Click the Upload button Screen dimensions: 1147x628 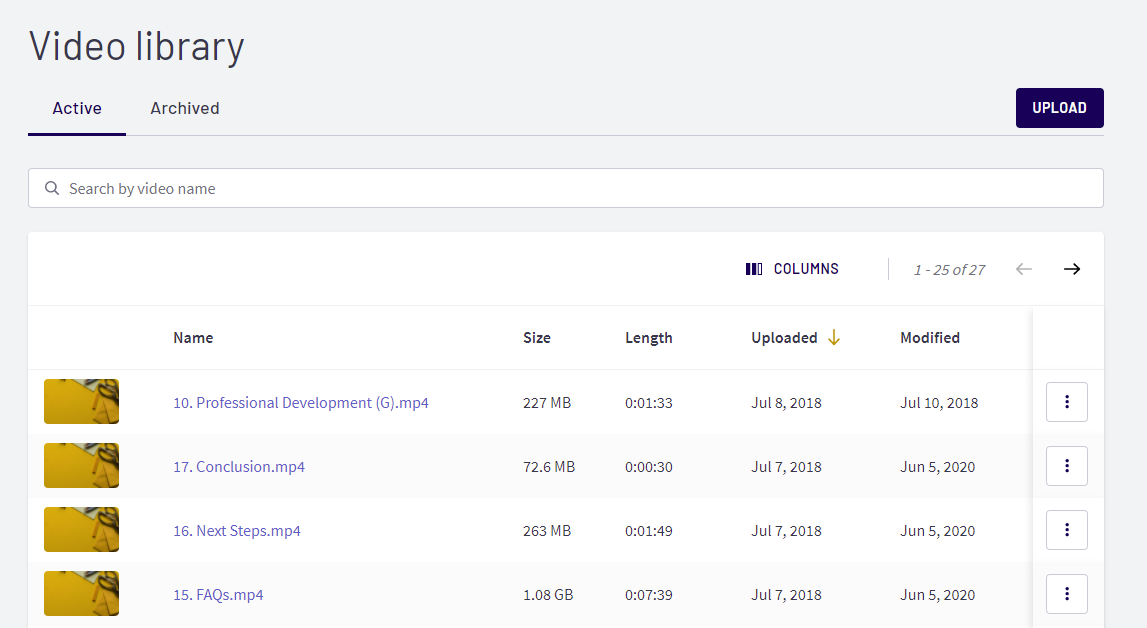coord(1059,108)
